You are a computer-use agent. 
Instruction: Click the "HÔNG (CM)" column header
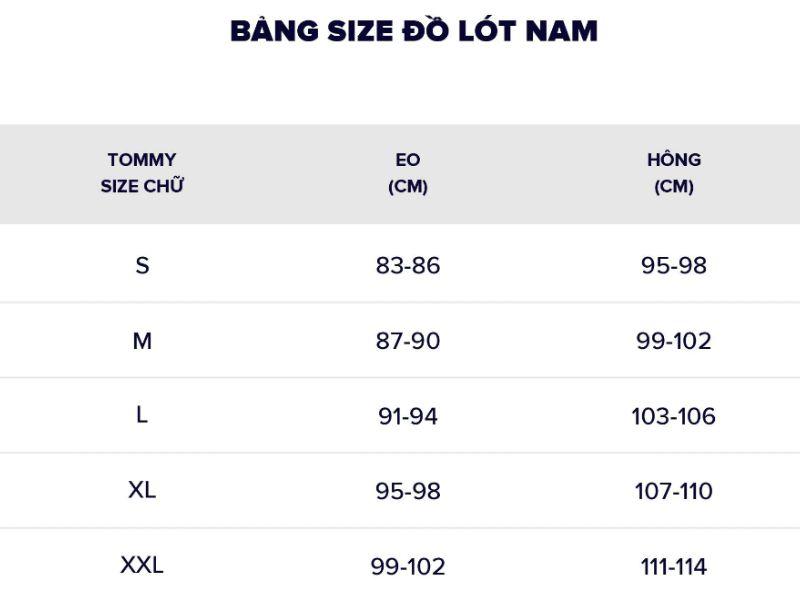(x=674, y=173)
